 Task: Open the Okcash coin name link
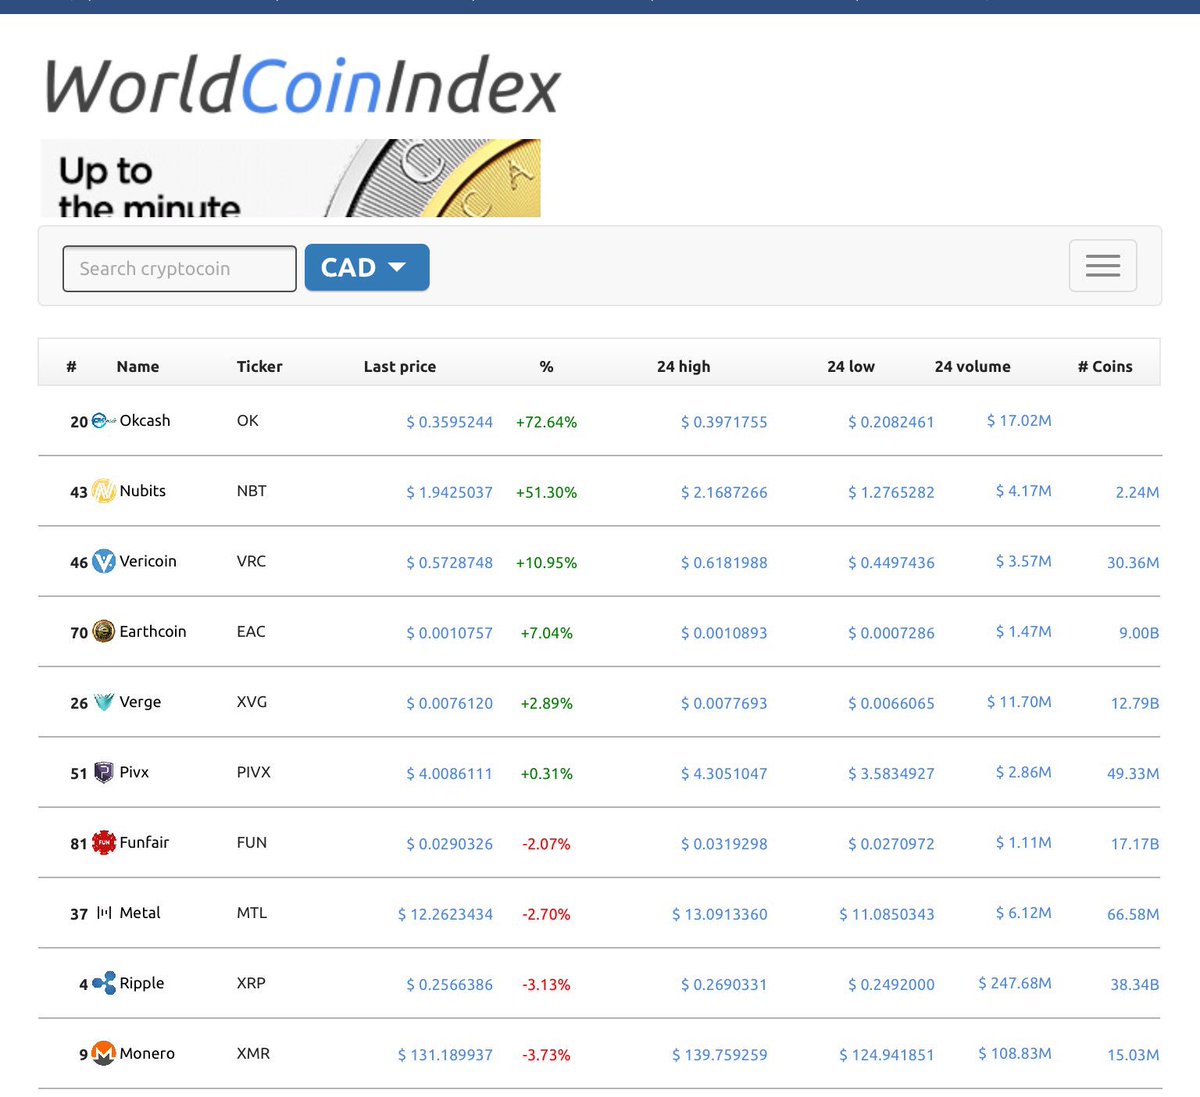(145, 421)
